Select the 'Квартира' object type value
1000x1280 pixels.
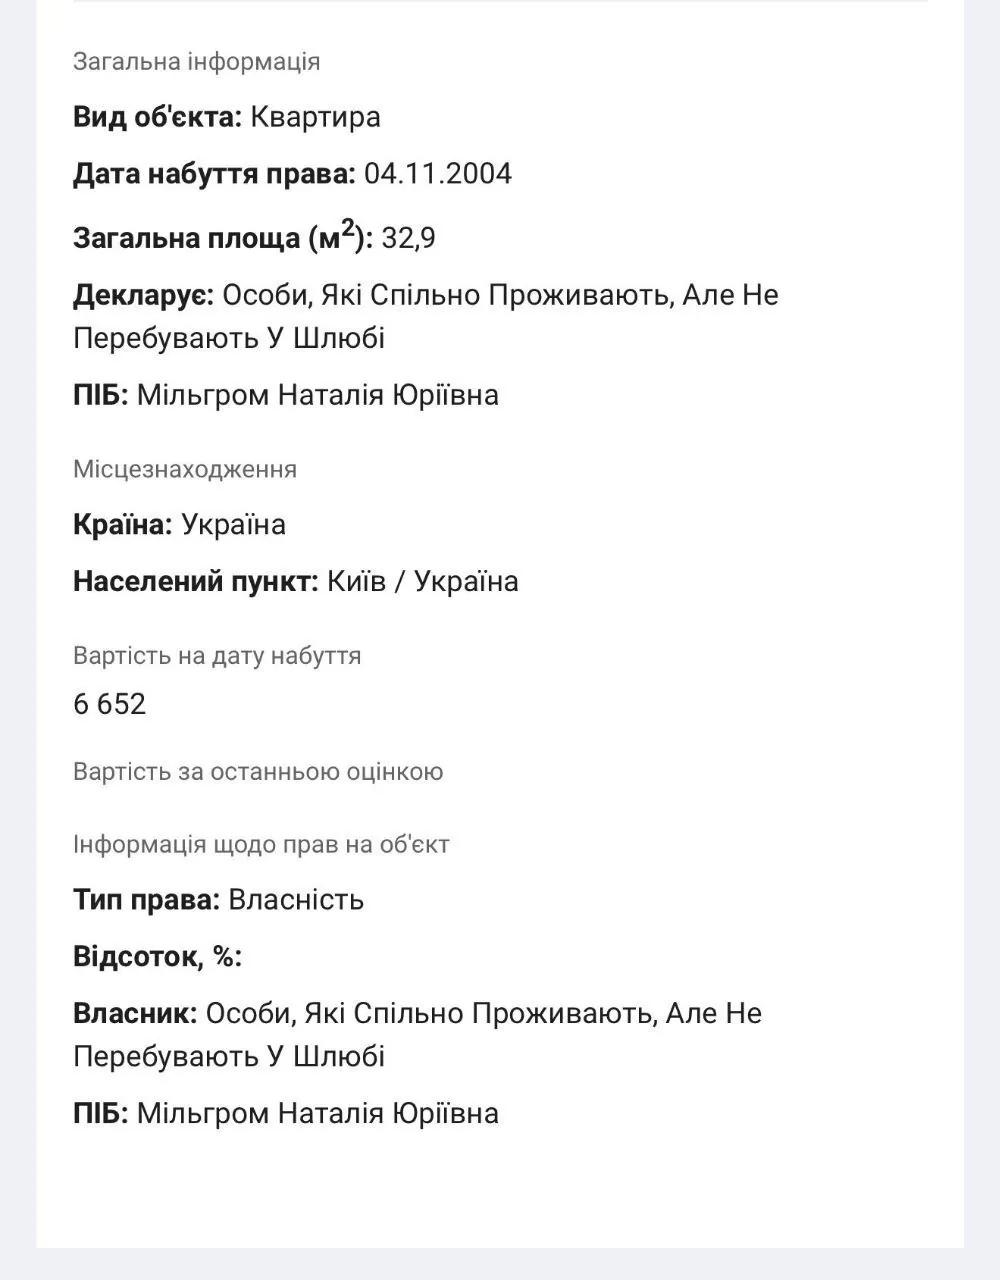tap(315, 117)
